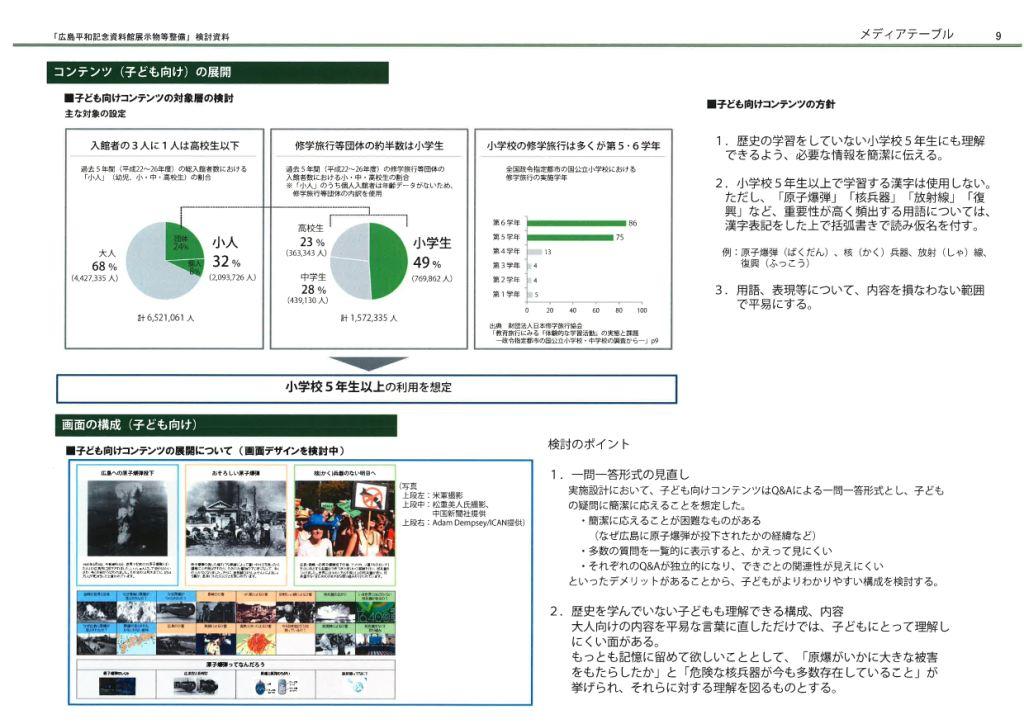Click policy item 3 about 用語、表現等
Screen dimensions: 1024x724
pos(850,298)
